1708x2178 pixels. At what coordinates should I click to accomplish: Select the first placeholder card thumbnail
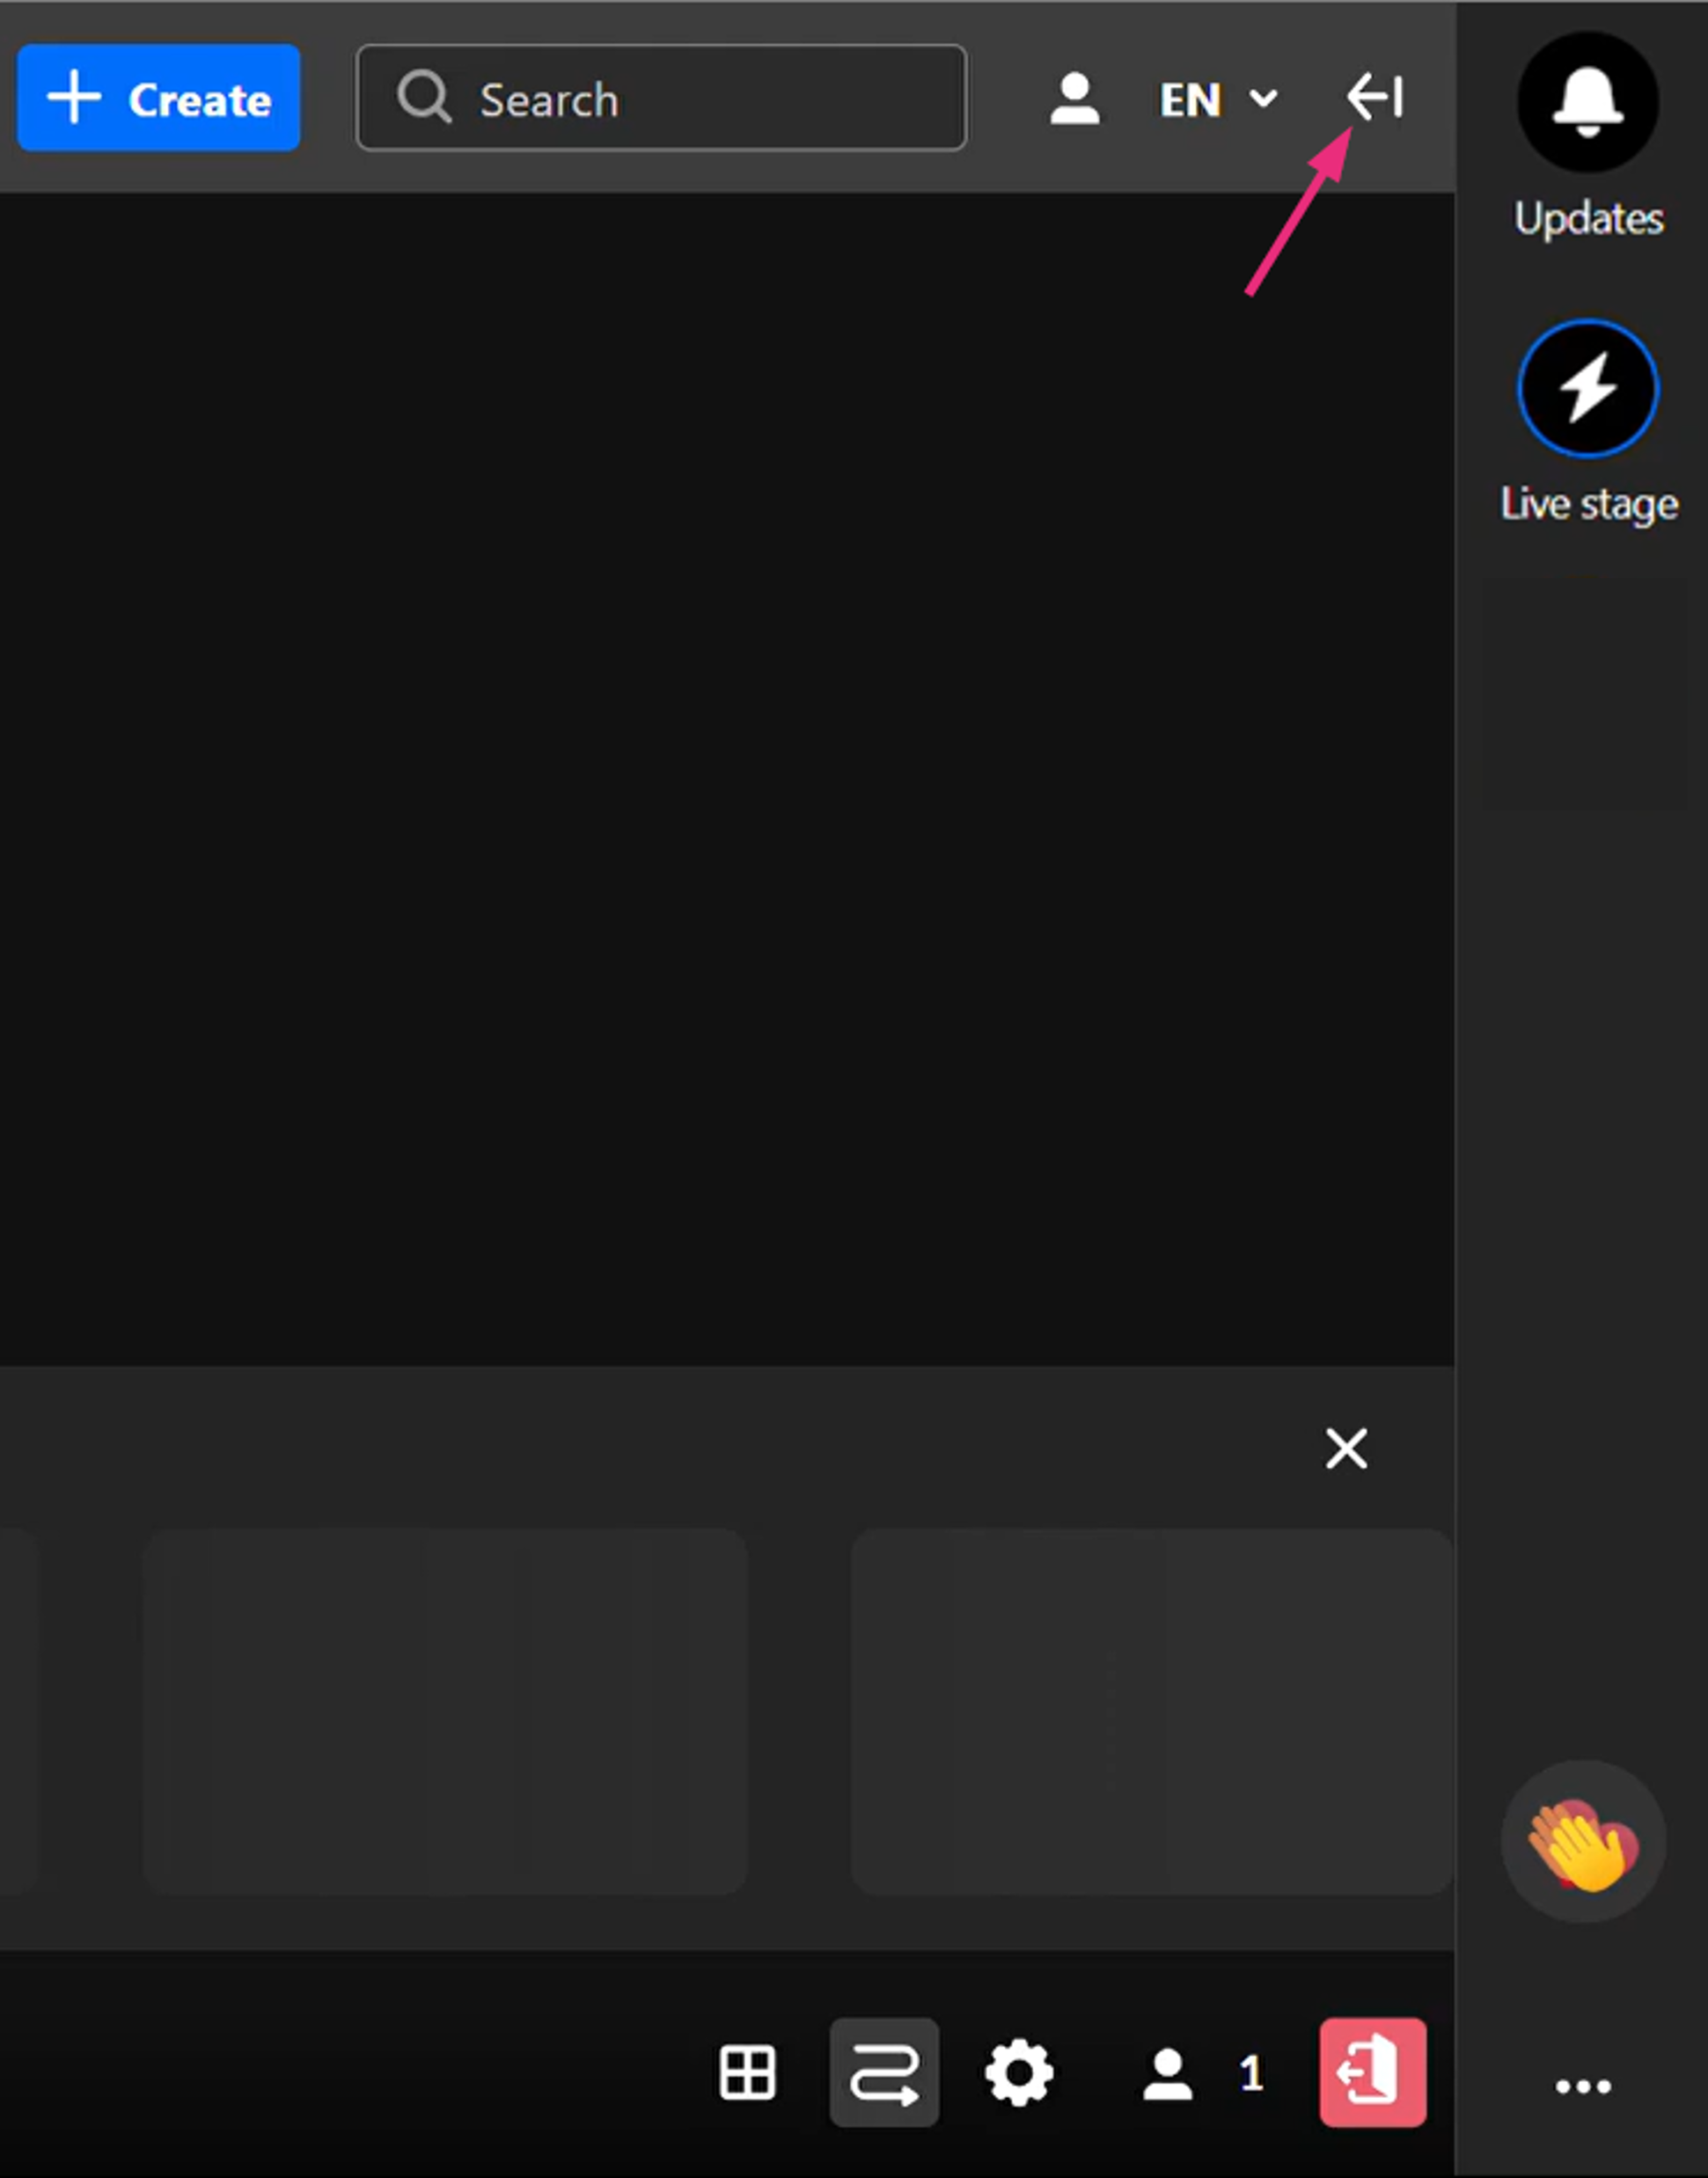pos(445,1711)
